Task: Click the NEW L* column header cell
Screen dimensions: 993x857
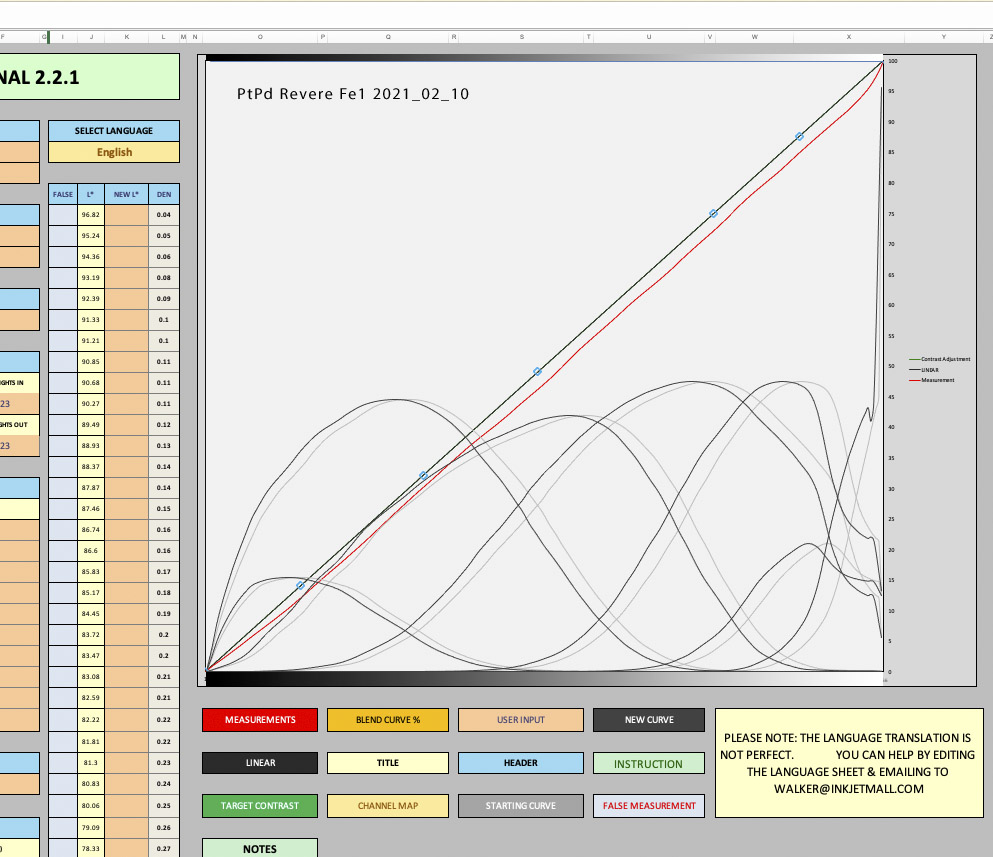Action: tap(126, 194)
